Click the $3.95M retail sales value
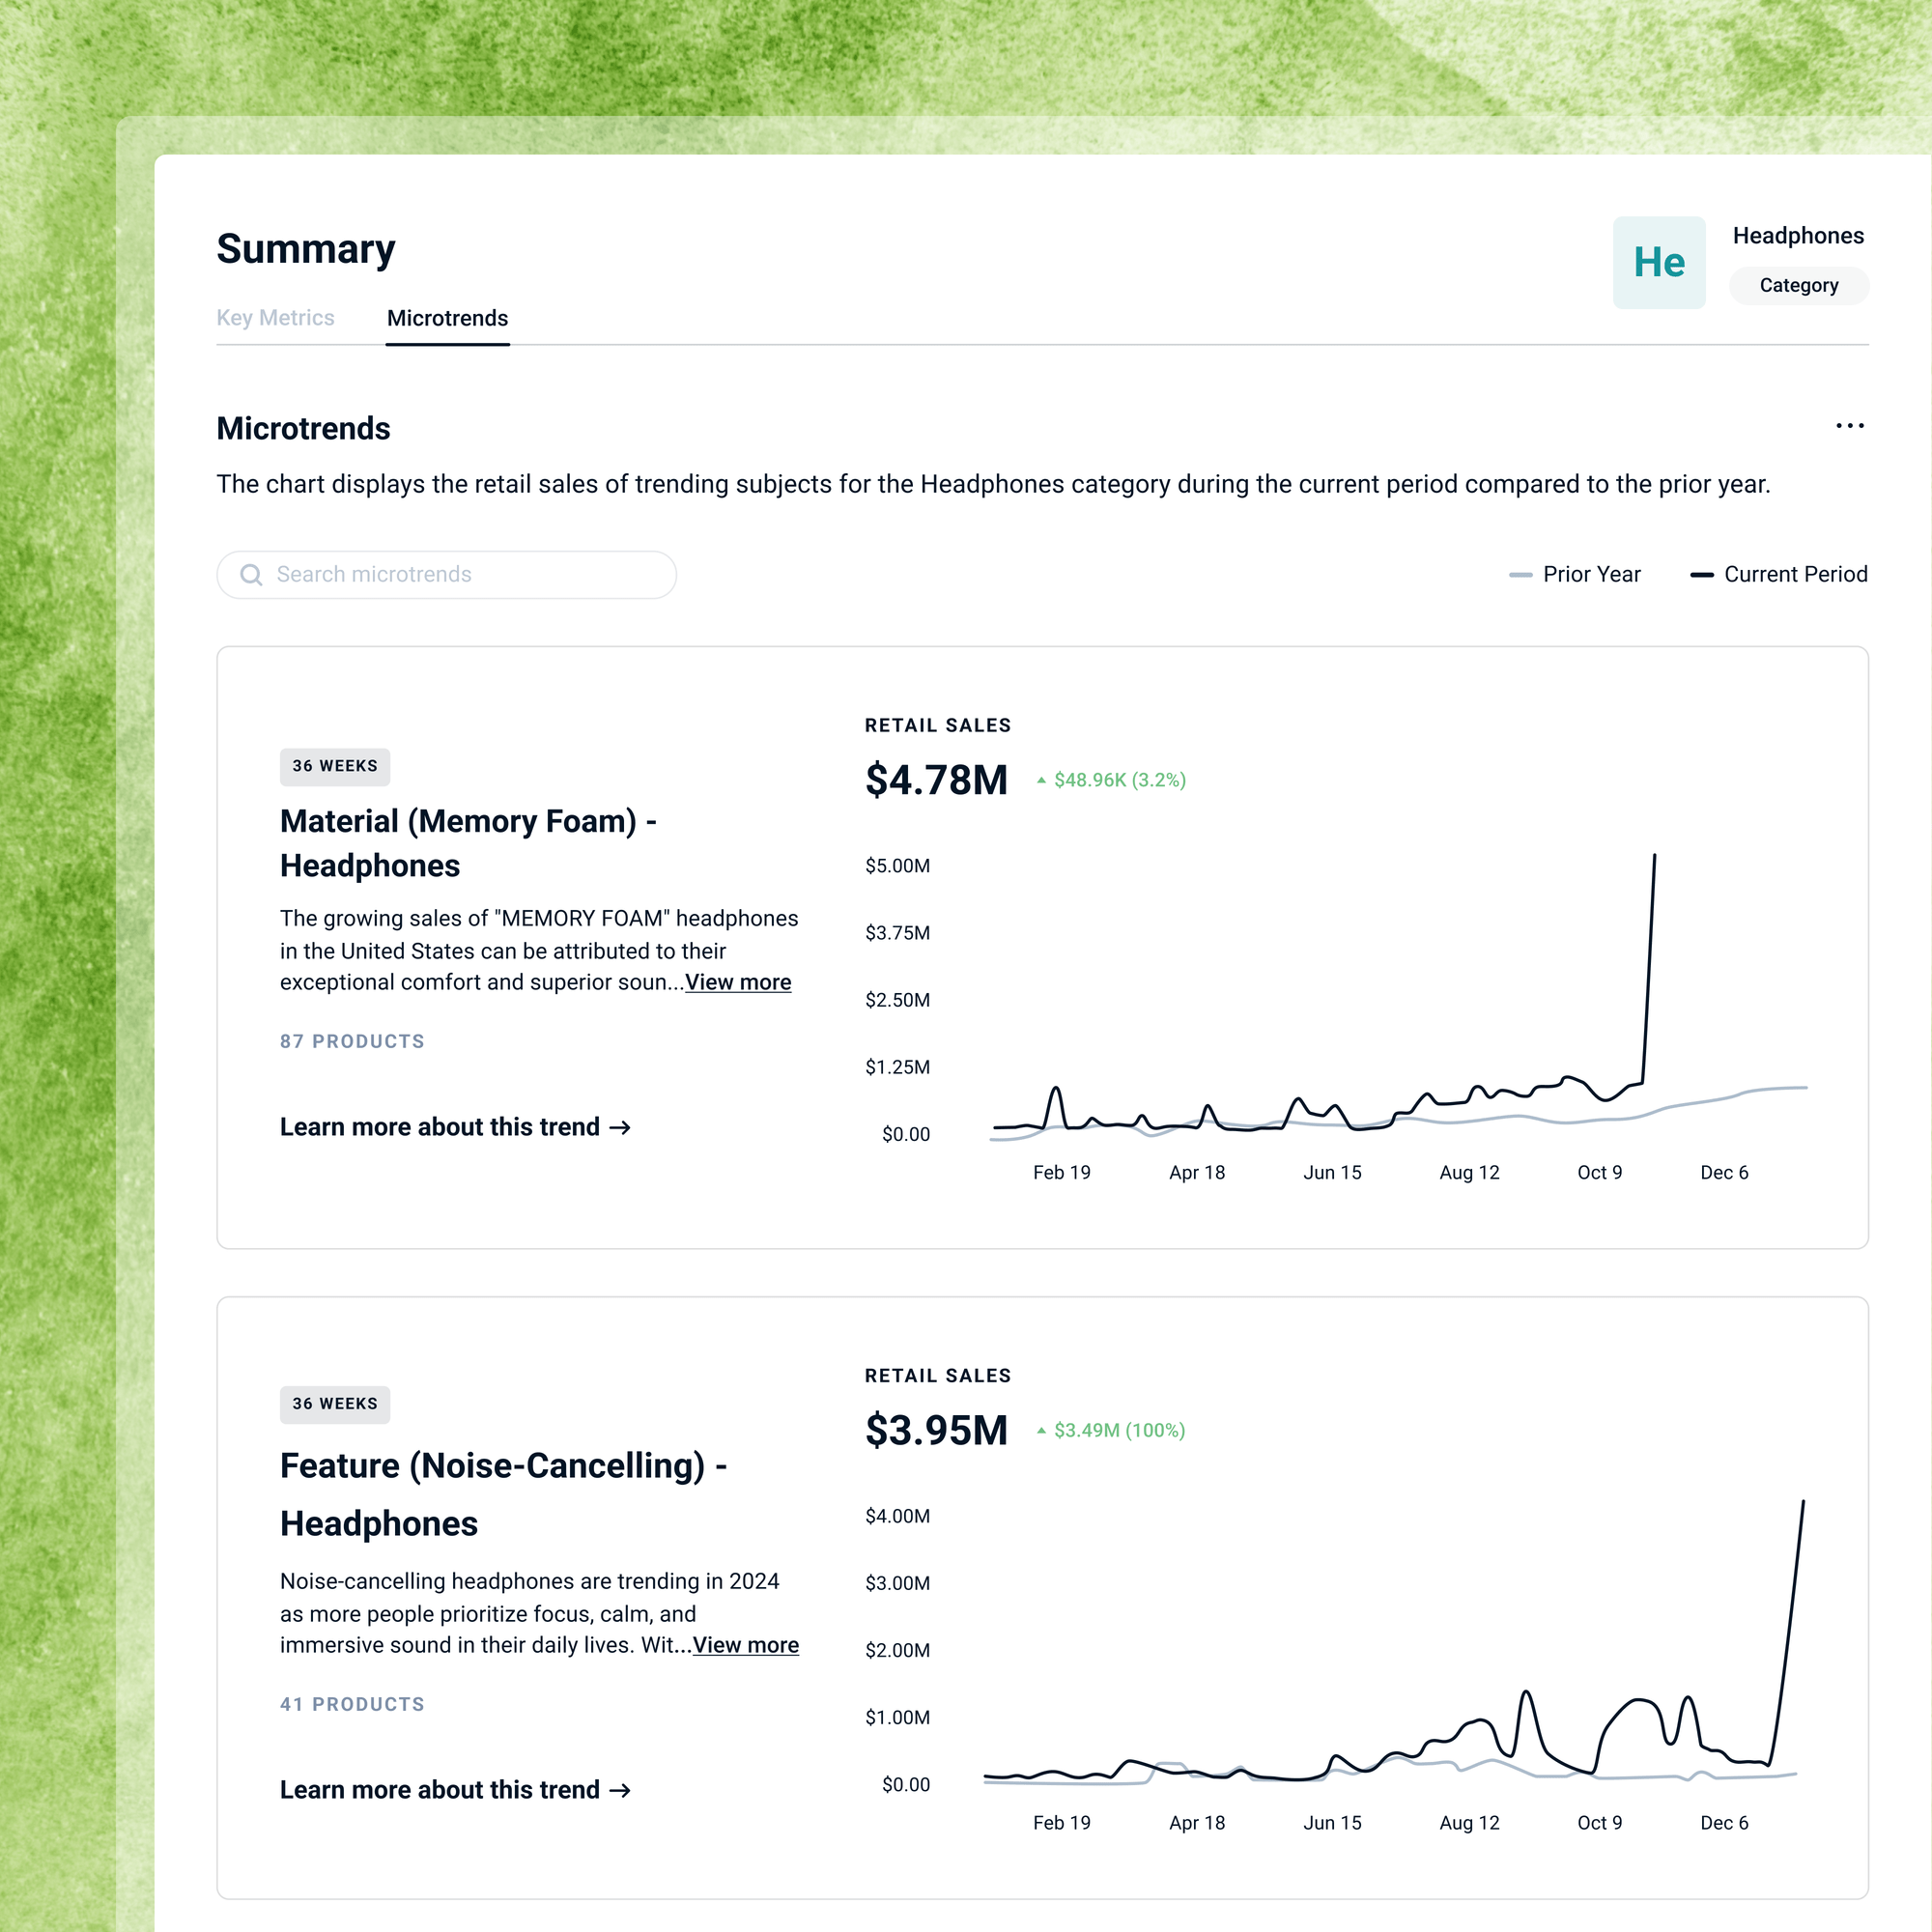Screen dimensions: 1932x1932 [936, 1431]
